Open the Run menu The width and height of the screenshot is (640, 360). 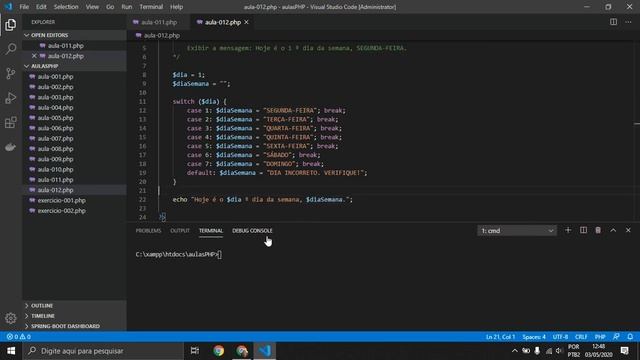(x=127, y=7)
